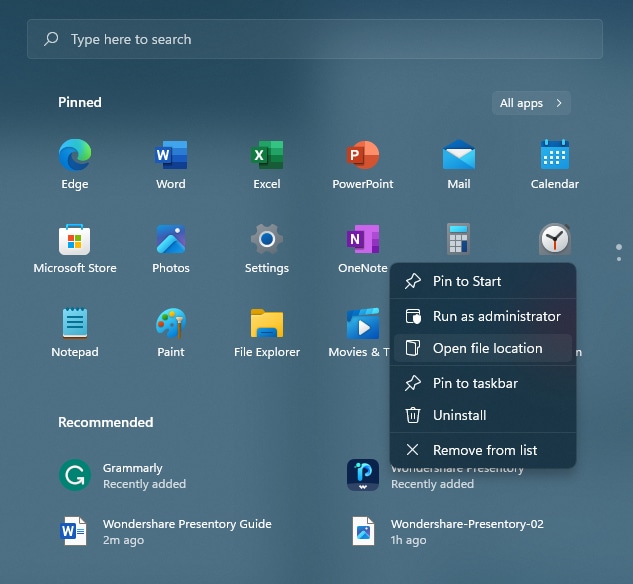Image resolution: width=633 pixels, height=584 pixels.
Task: Open the Wondershare Presentory app icon
Action: pyautogui.click(x=363, y=475)
